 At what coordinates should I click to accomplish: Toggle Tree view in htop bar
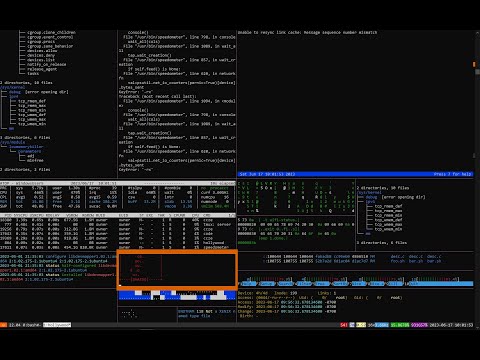point(321,284)
